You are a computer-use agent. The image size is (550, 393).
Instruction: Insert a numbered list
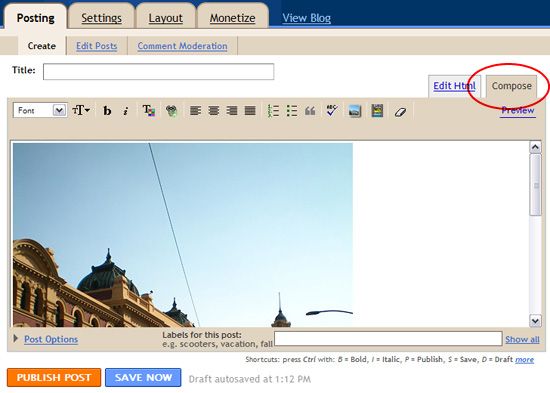point(273,111)
